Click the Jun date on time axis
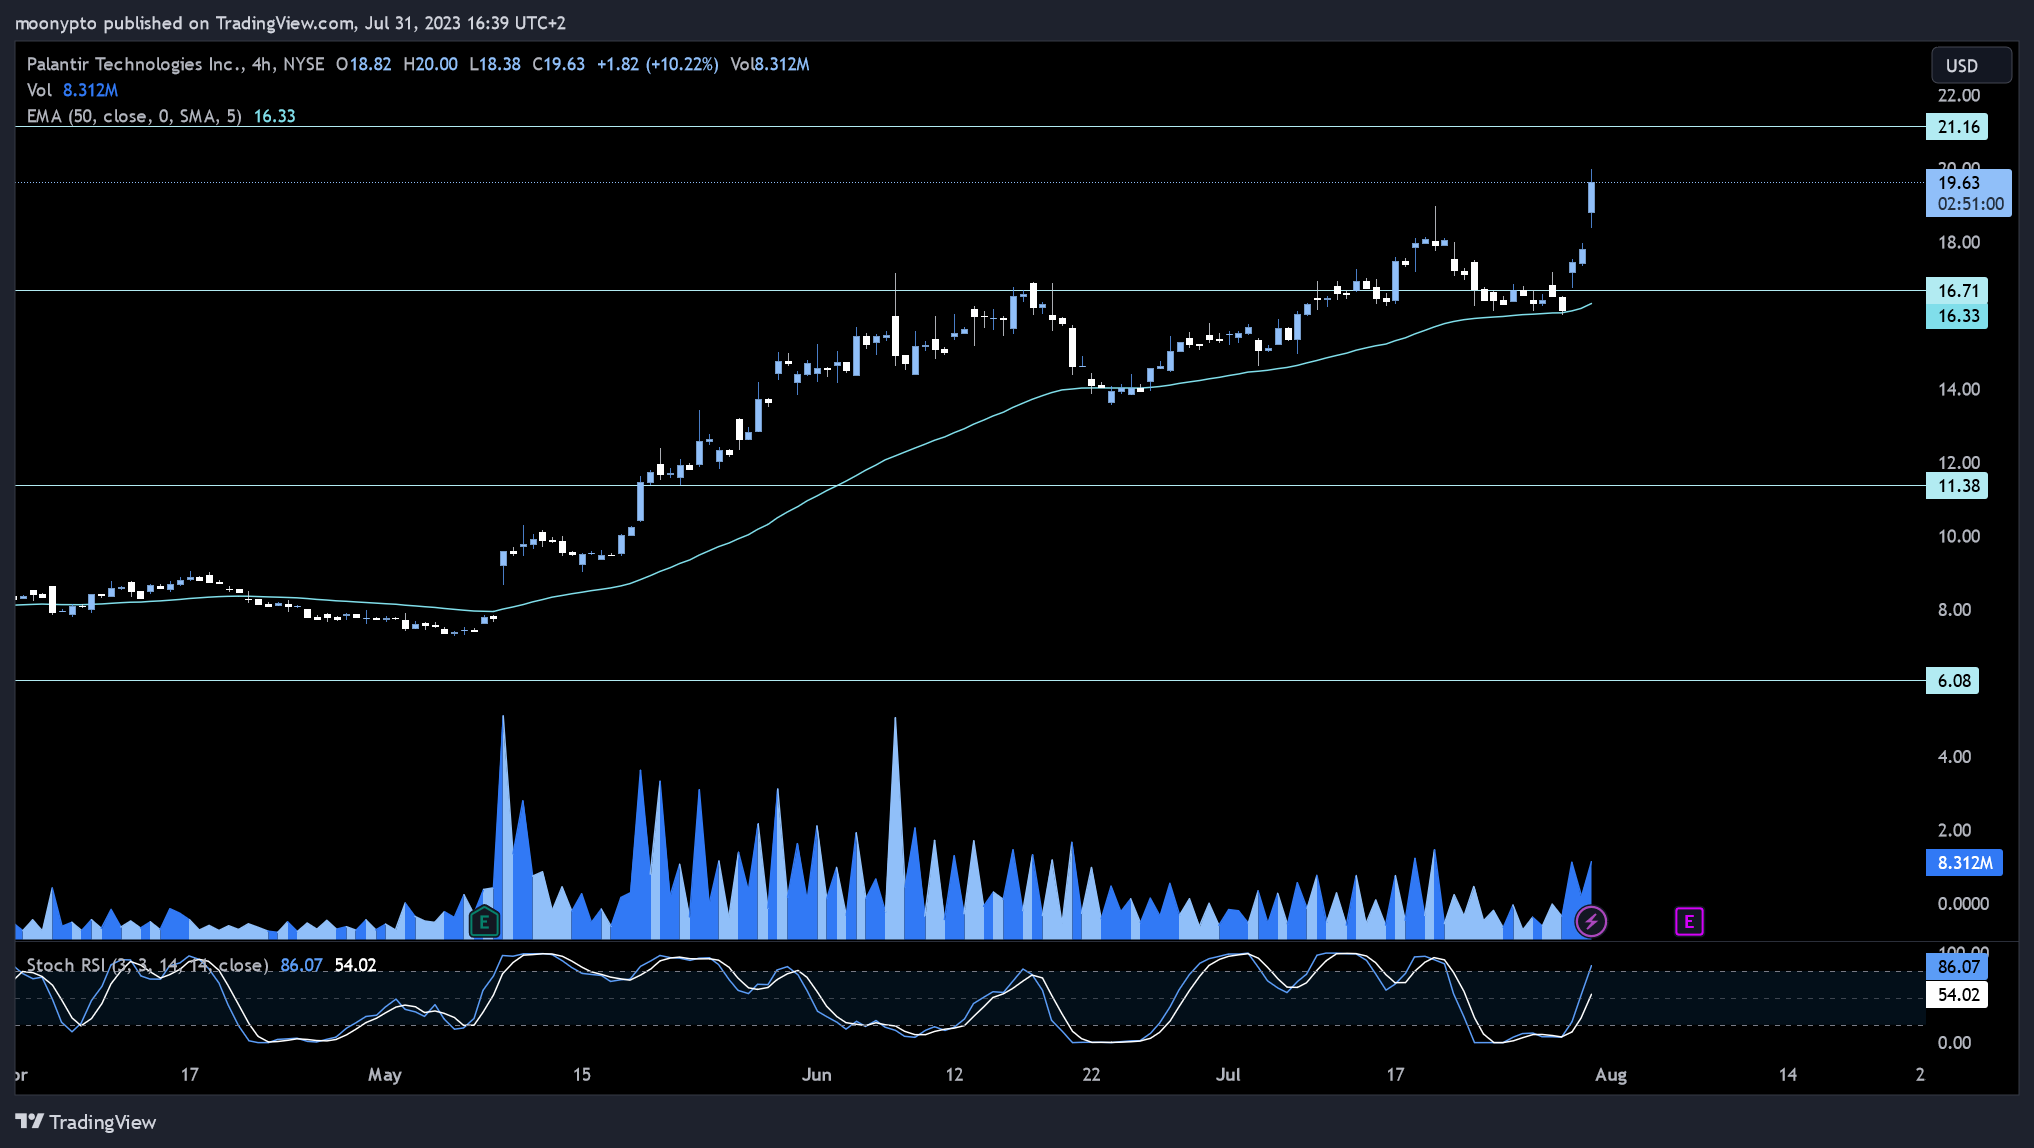This screenshot has width=2034, height=1148. point(817,1075)
